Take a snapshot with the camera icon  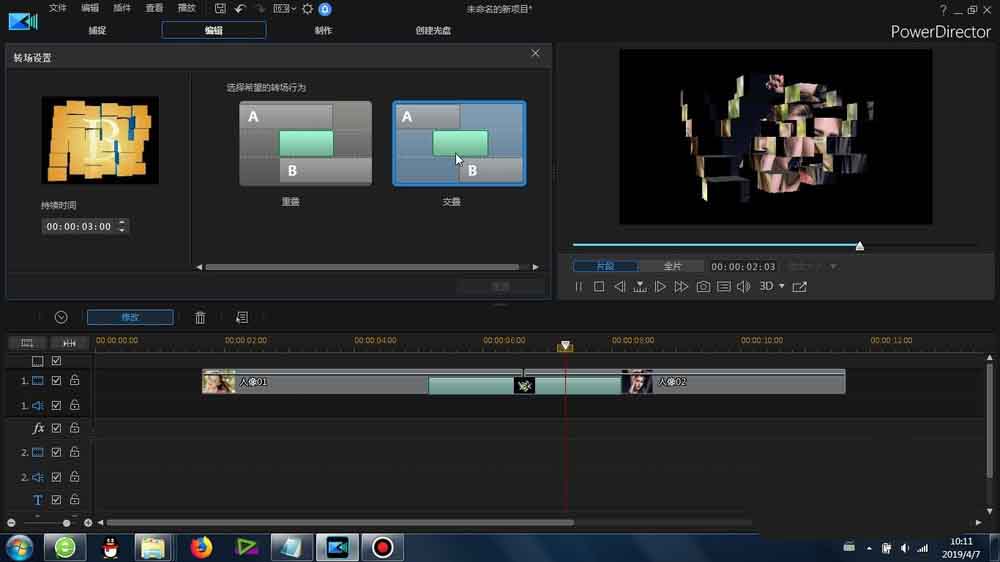[703, 286]
